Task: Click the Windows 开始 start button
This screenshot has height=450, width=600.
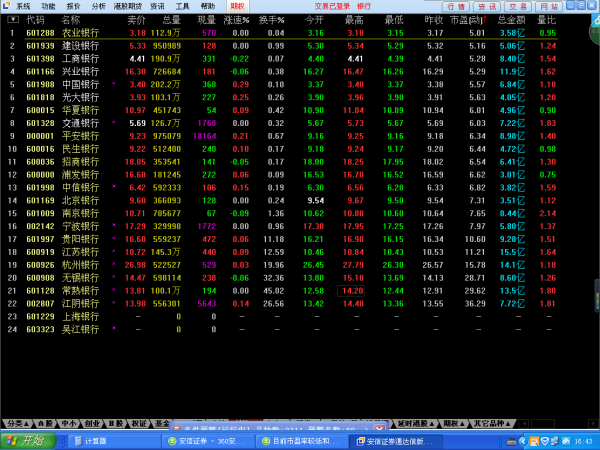Action: 28,441
